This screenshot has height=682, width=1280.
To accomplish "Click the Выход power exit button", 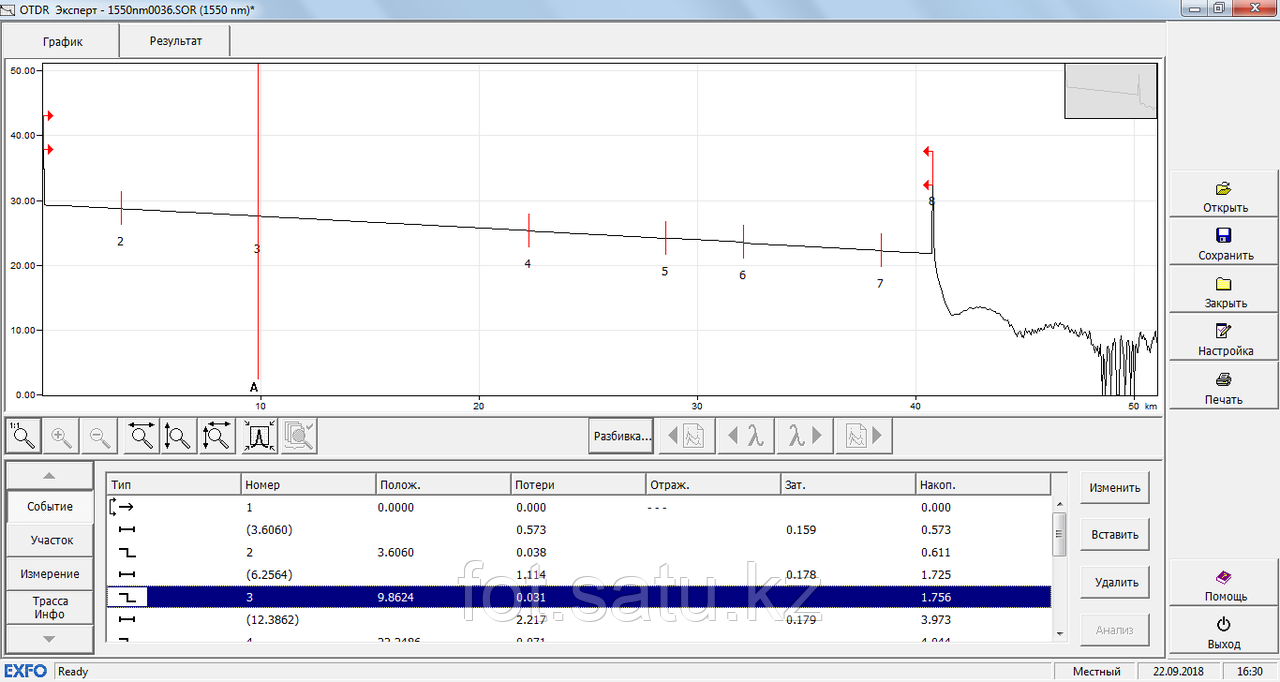I will 1224,633.
